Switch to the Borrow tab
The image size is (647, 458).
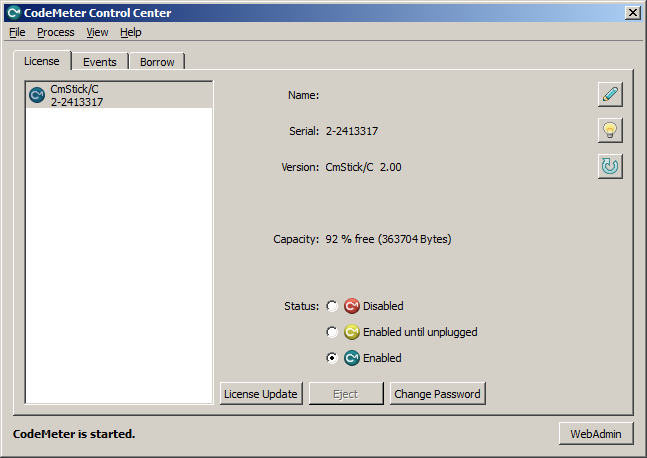157,62
